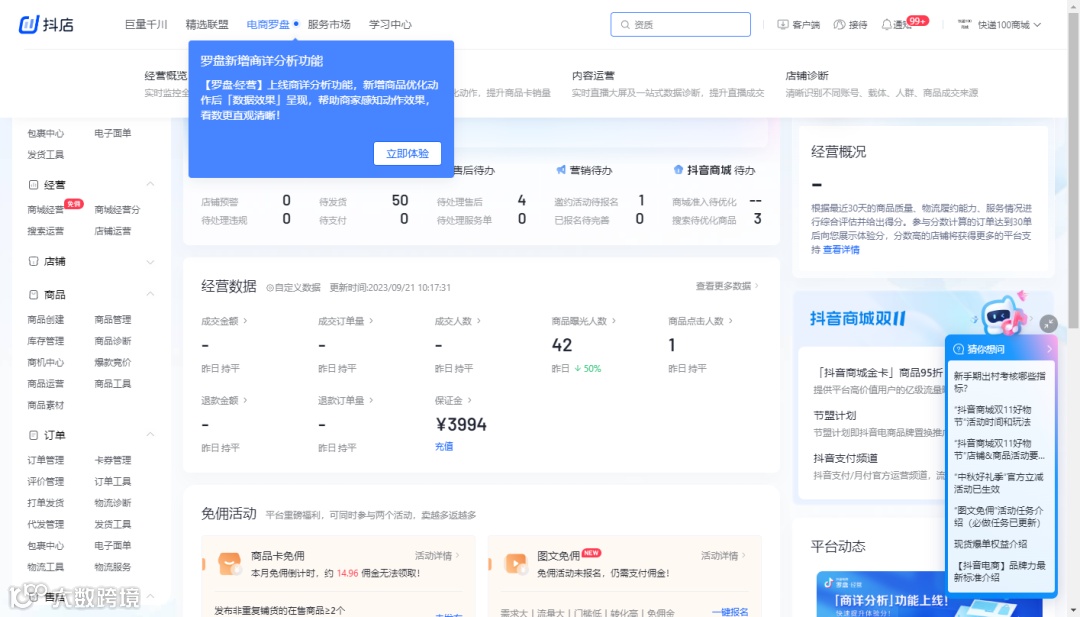Screen dimensions: 1080x617
Task: Open 电商罗盘 top menu
Action: [269, 25]
